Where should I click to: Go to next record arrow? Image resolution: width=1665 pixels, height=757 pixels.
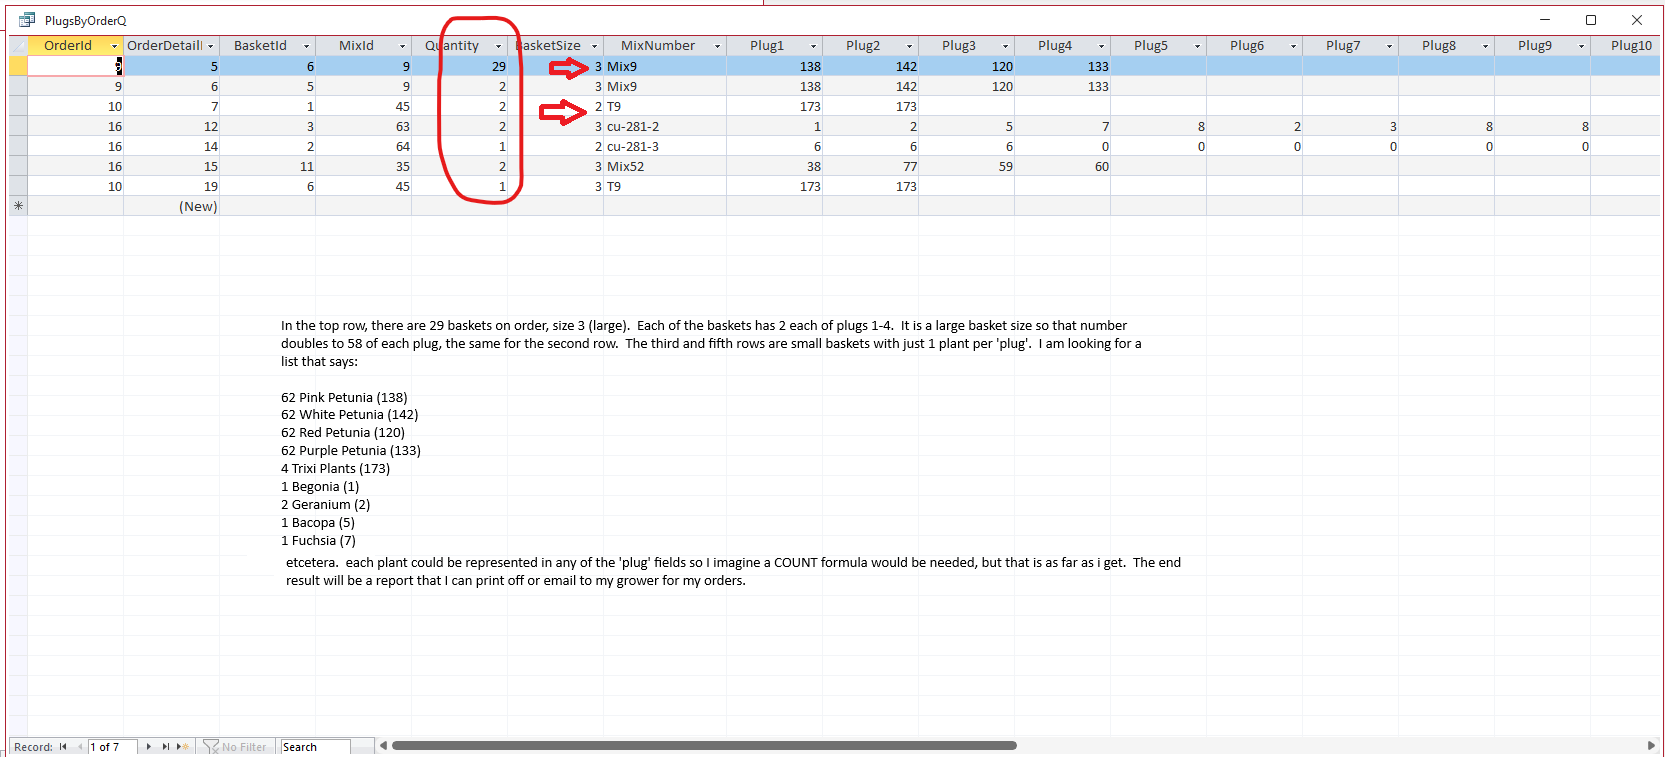tap(149, 747)
